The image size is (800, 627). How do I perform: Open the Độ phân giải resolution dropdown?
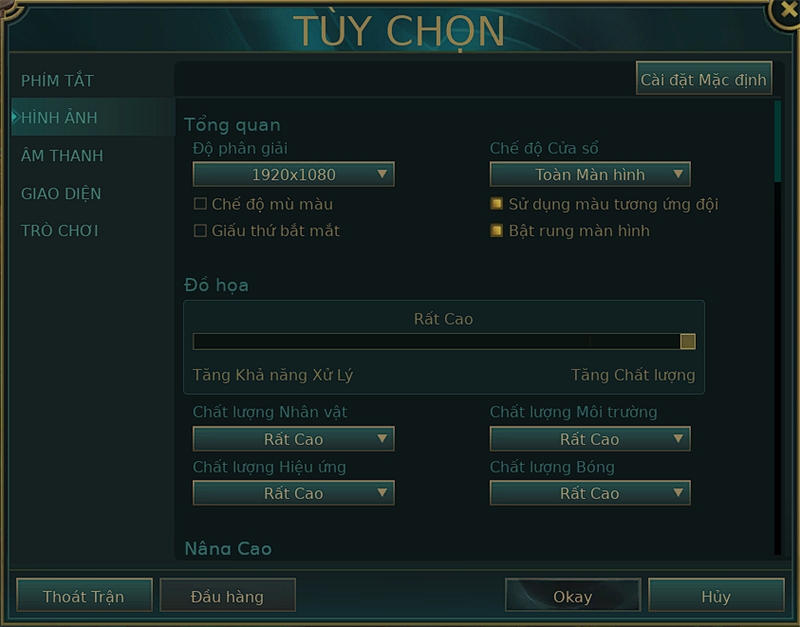tap(293, 173)
